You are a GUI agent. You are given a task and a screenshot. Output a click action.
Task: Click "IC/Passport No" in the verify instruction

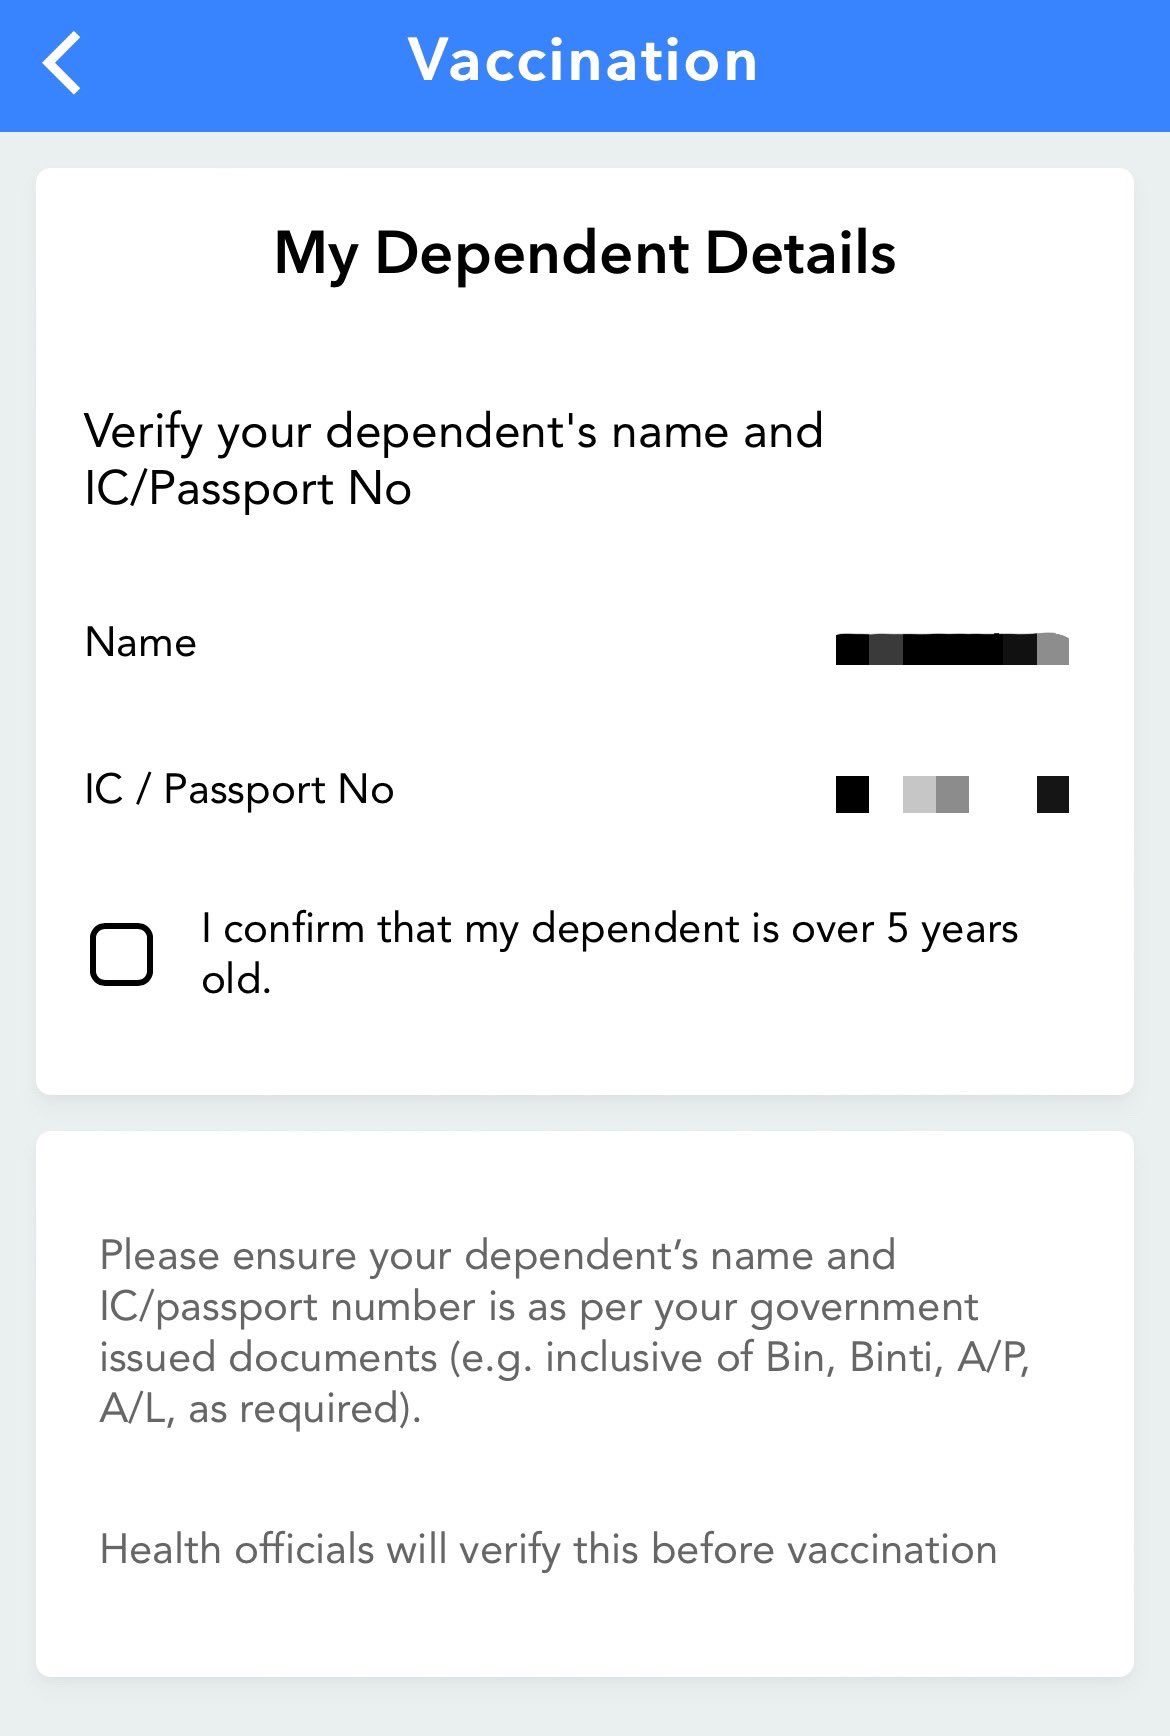coord(248,489)
